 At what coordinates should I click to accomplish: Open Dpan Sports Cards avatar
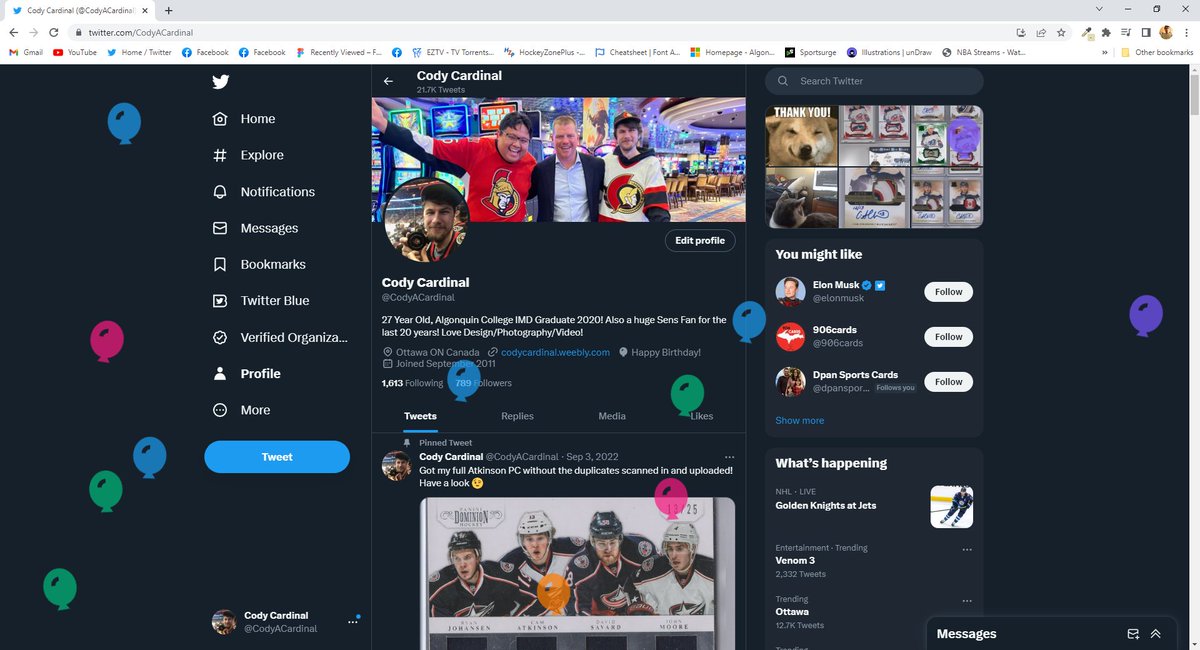pos(791,381)
